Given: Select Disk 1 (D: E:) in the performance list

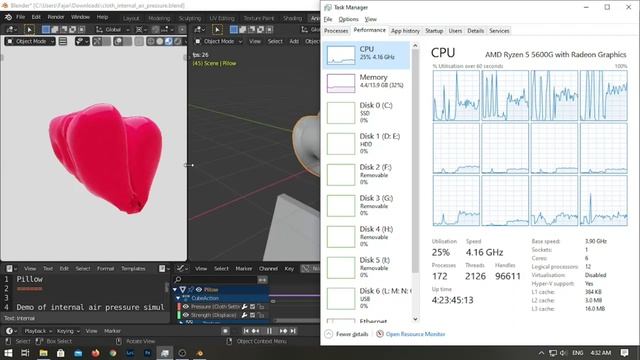Looking at the screenshot, I should click(367, 143).
